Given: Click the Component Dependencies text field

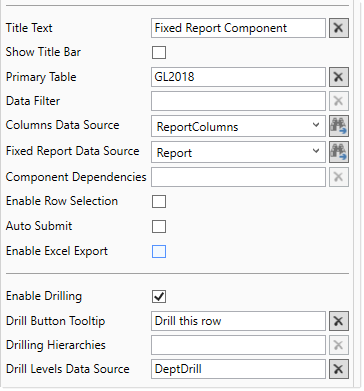Looking at the screenshot, I should (x=238, y=177).
